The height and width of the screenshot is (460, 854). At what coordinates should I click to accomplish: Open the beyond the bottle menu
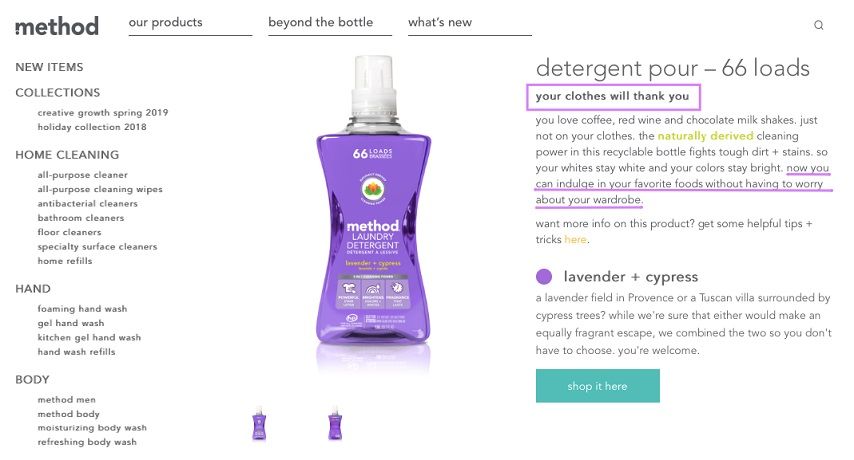320,22
